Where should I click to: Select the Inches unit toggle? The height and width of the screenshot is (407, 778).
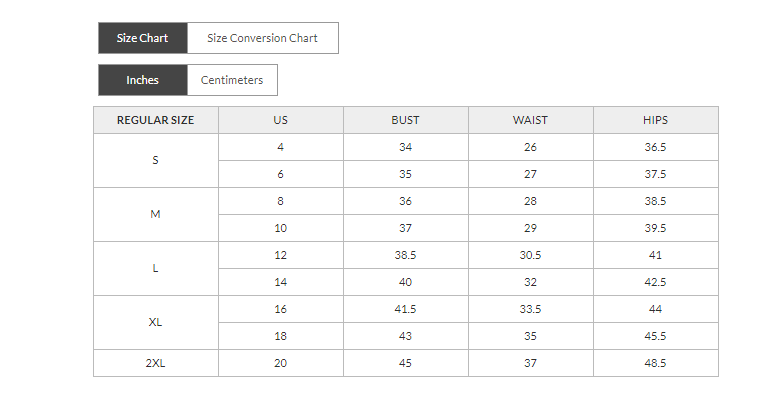click(142, 80)
